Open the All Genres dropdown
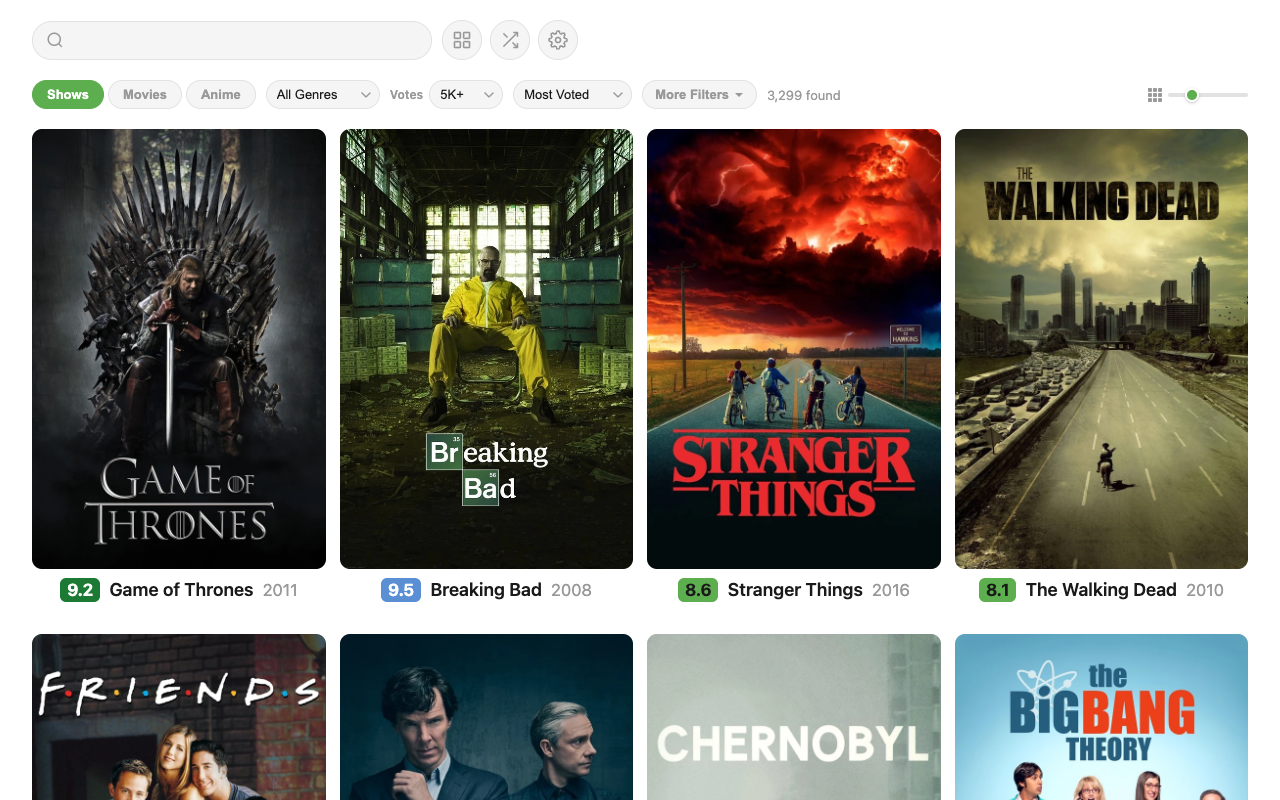The width and height of the screenshot is (1280, 800). tap(322, 94)
